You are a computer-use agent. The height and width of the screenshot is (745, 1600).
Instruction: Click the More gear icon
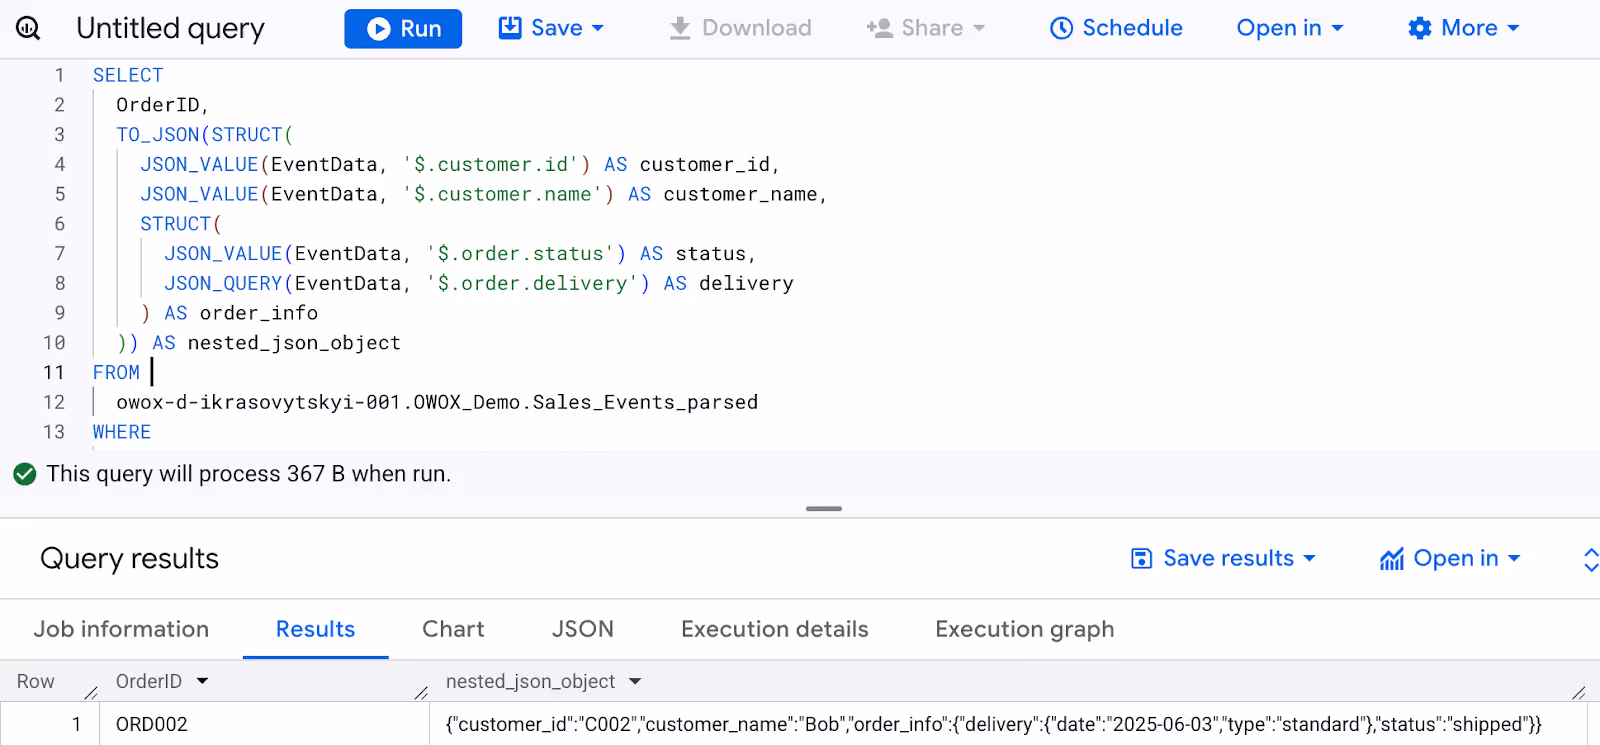[x=1420, y=28]
